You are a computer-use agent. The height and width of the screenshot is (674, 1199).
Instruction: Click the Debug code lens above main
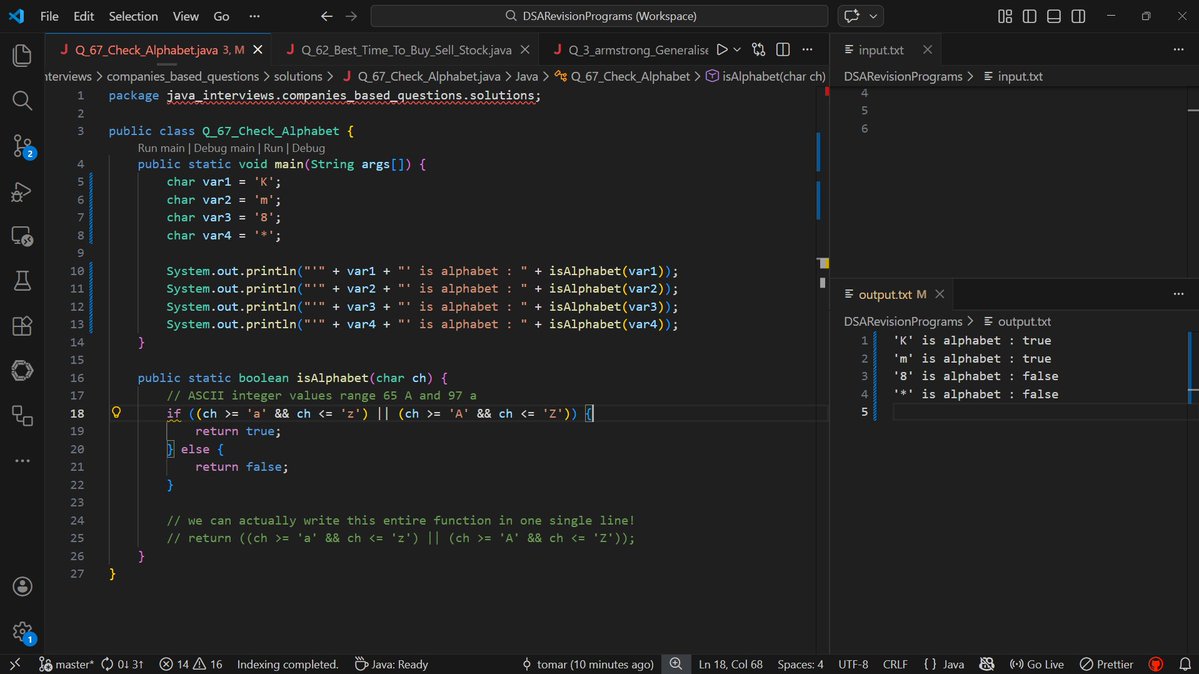coord(308,148)
